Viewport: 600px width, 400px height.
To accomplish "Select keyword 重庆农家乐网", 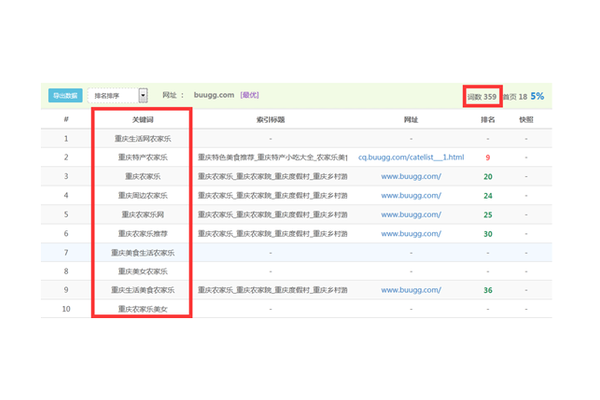I will pyautogui.click(x=143, y=215).
